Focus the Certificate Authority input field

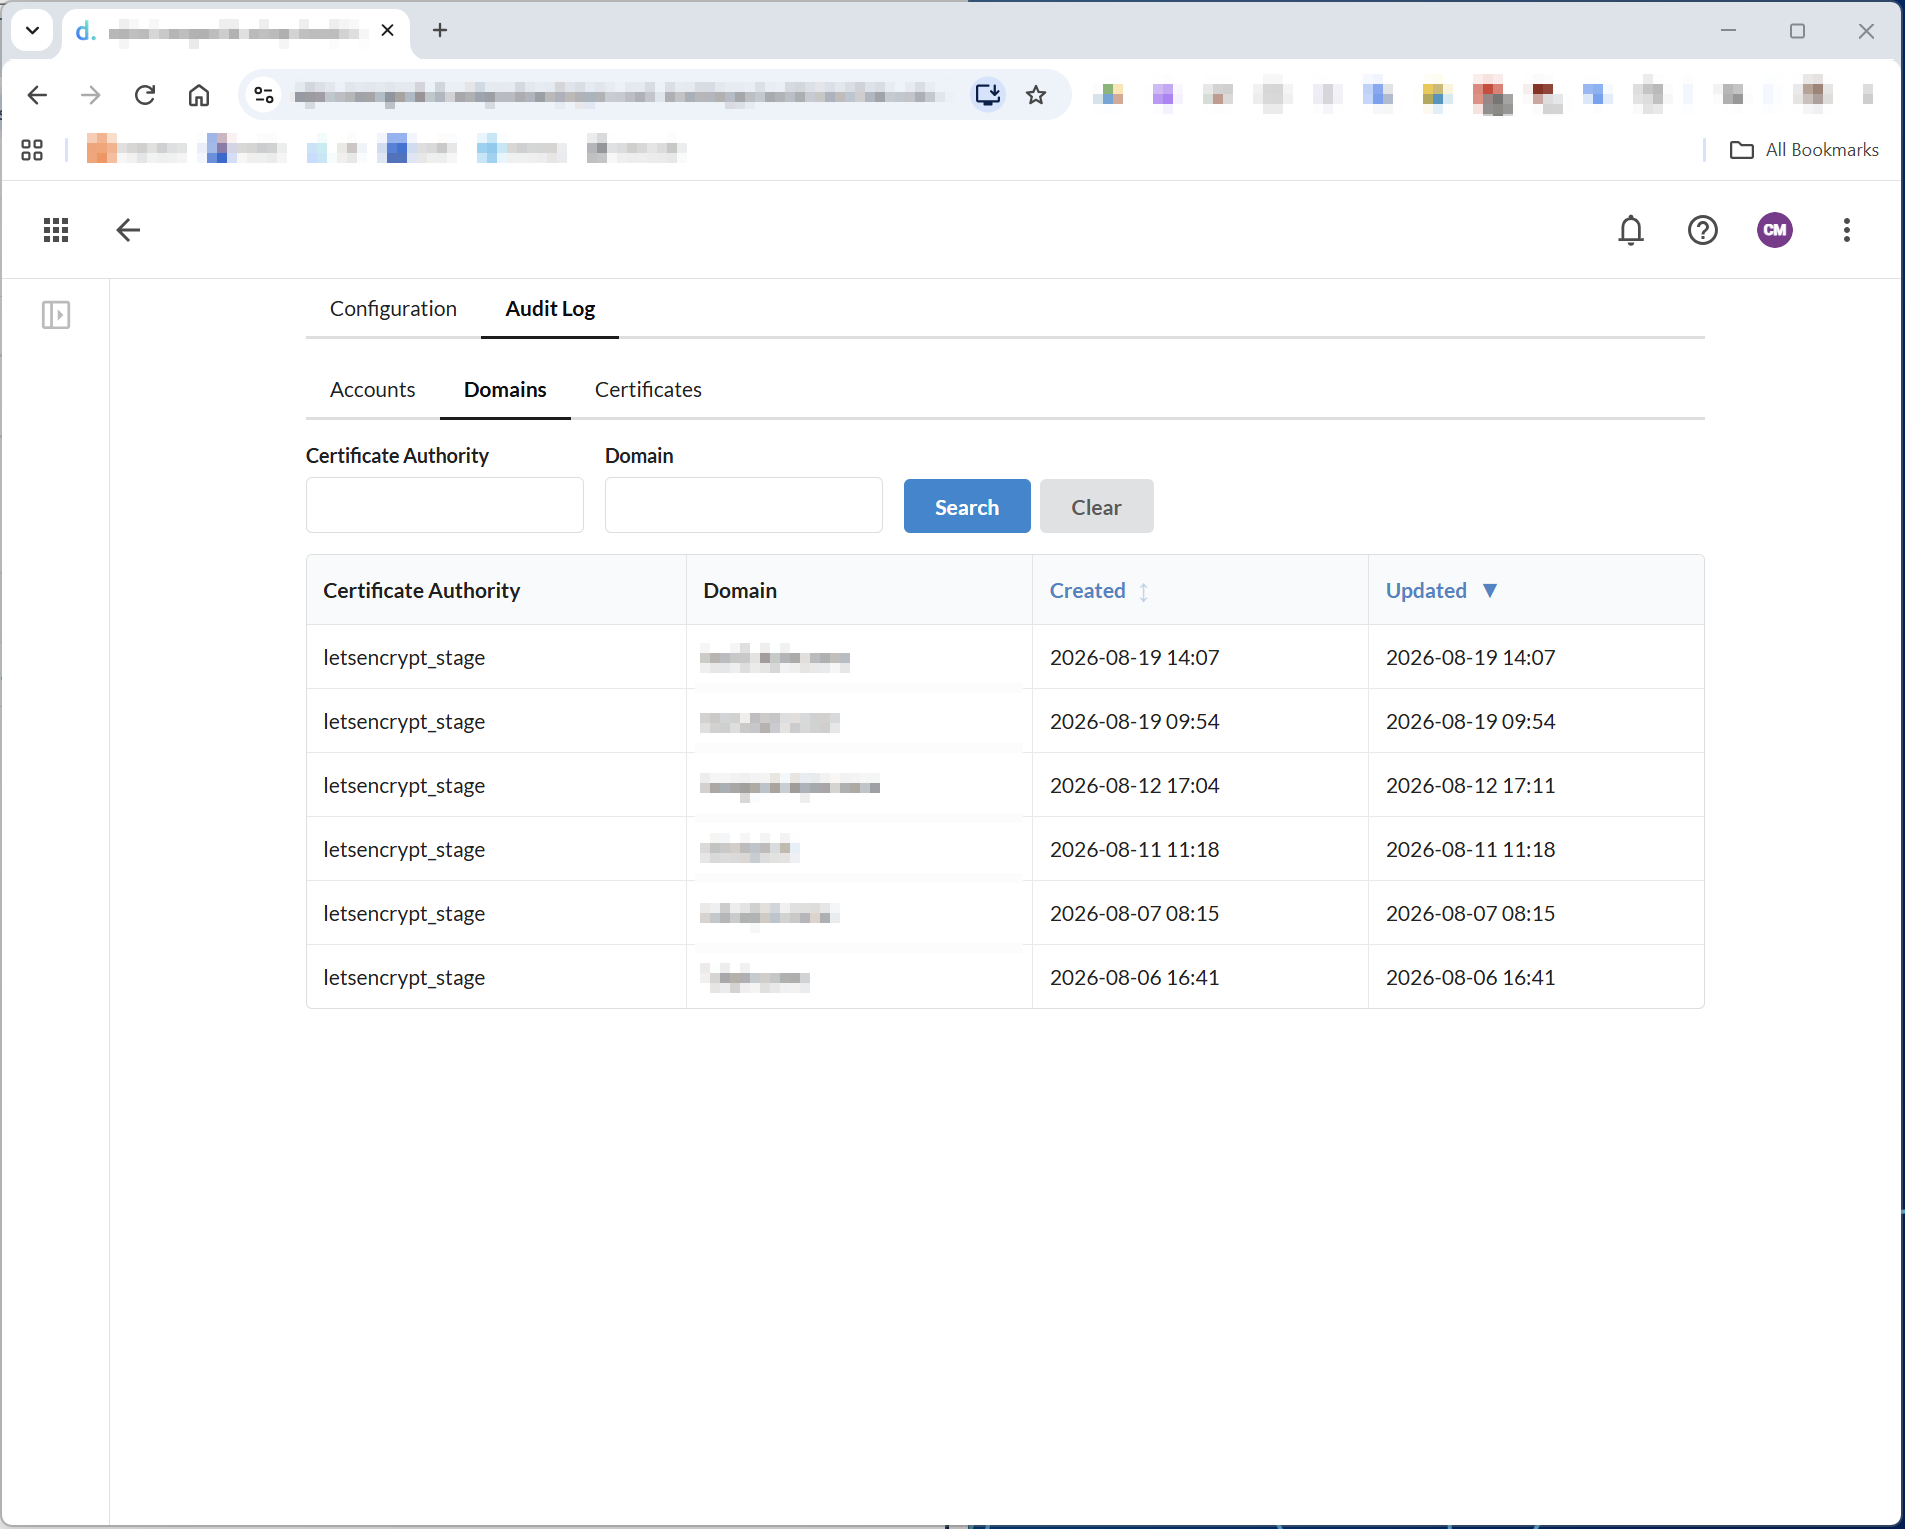[x=445, y=505]
